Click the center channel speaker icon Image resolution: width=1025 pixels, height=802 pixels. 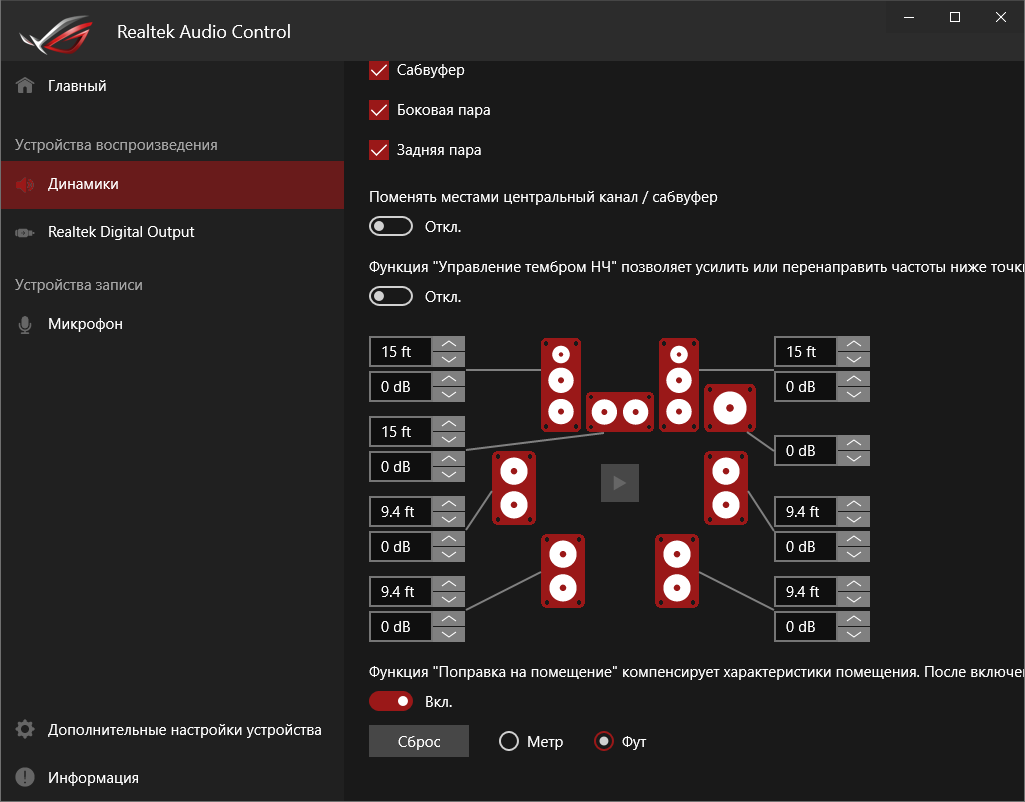tap(618, 411)
